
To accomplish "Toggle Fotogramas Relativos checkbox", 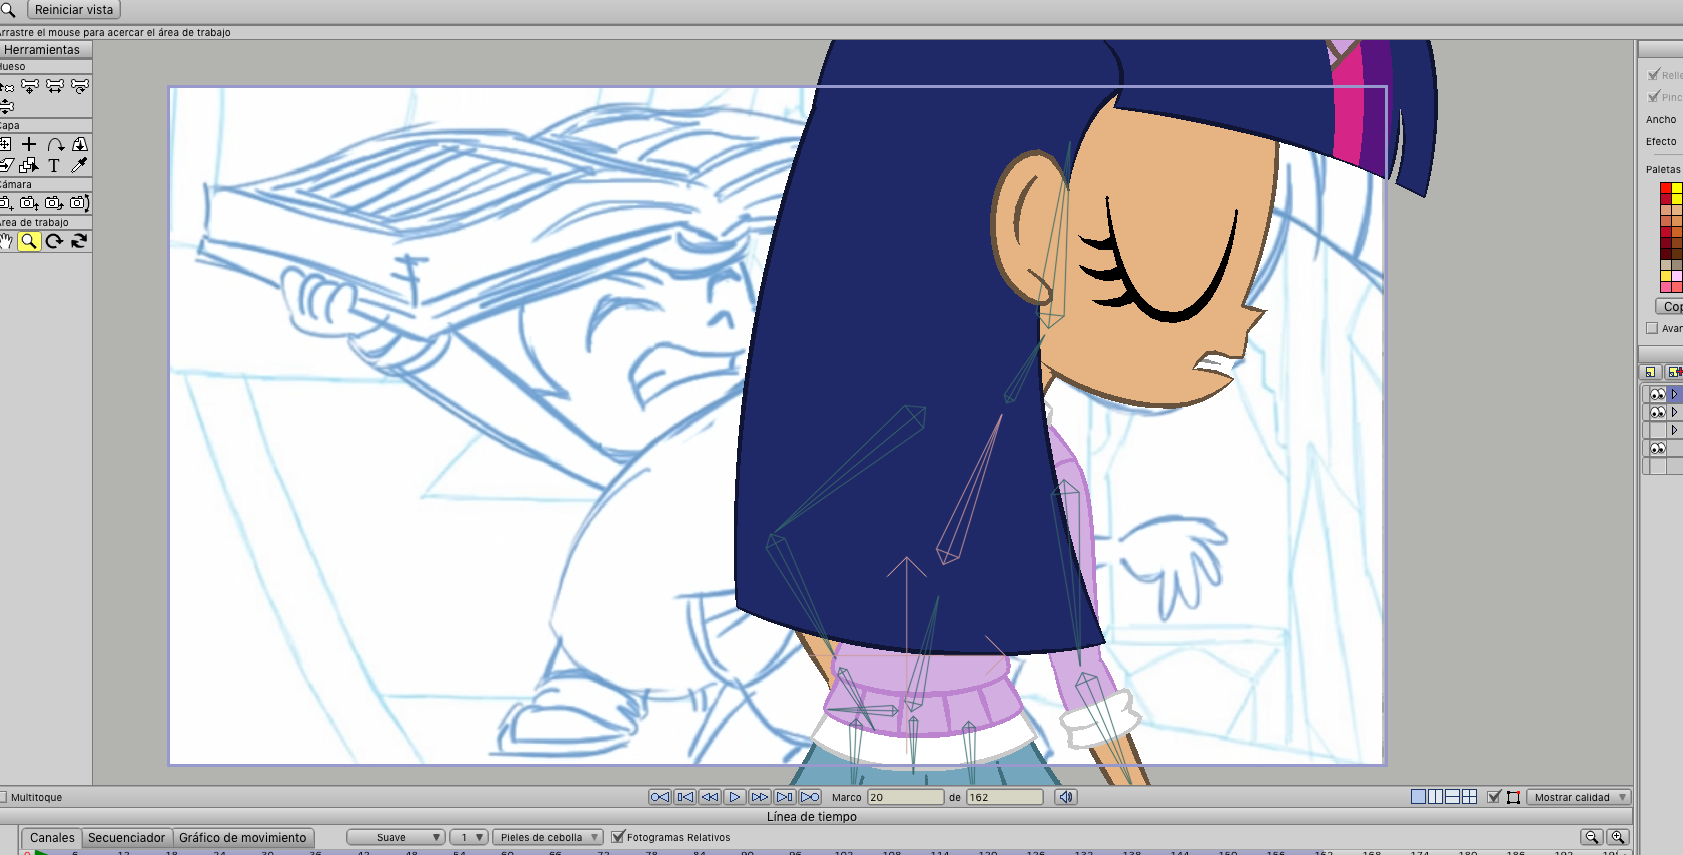I will pyautogui.click(x=618, y=837).
